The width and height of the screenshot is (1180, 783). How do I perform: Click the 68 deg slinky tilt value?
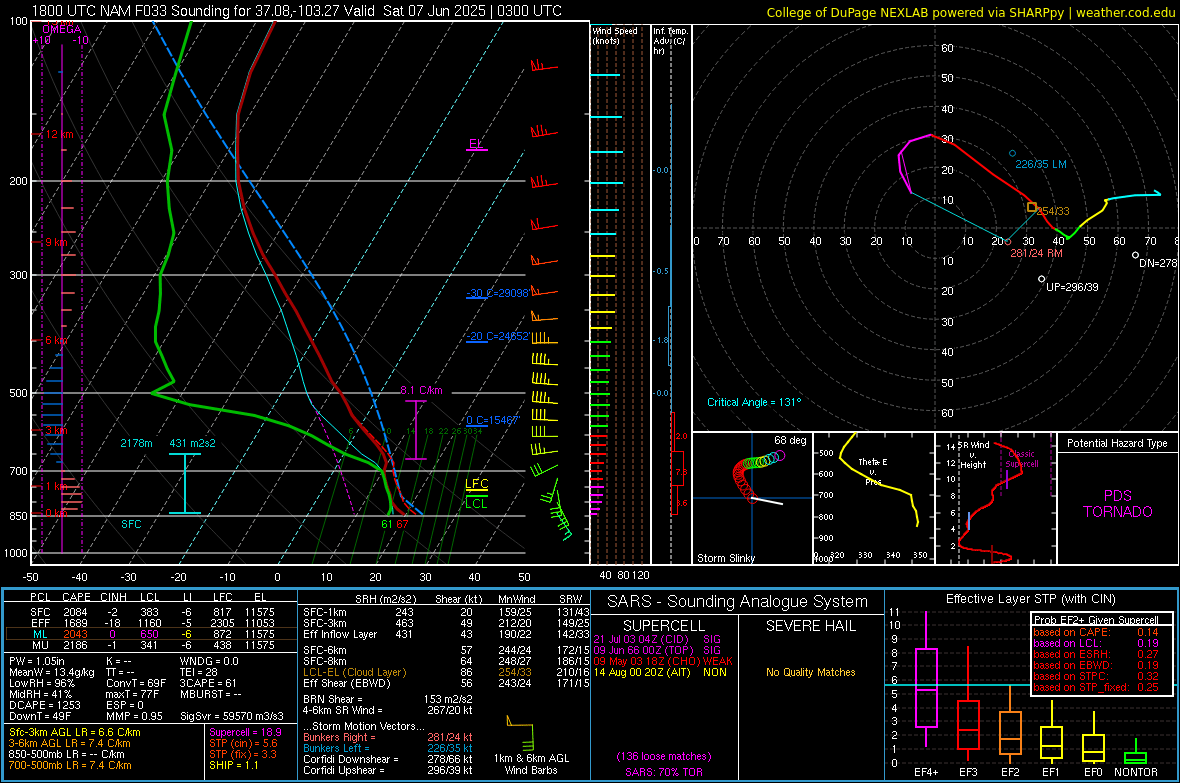pyautogui.click(x=790, y=440)
